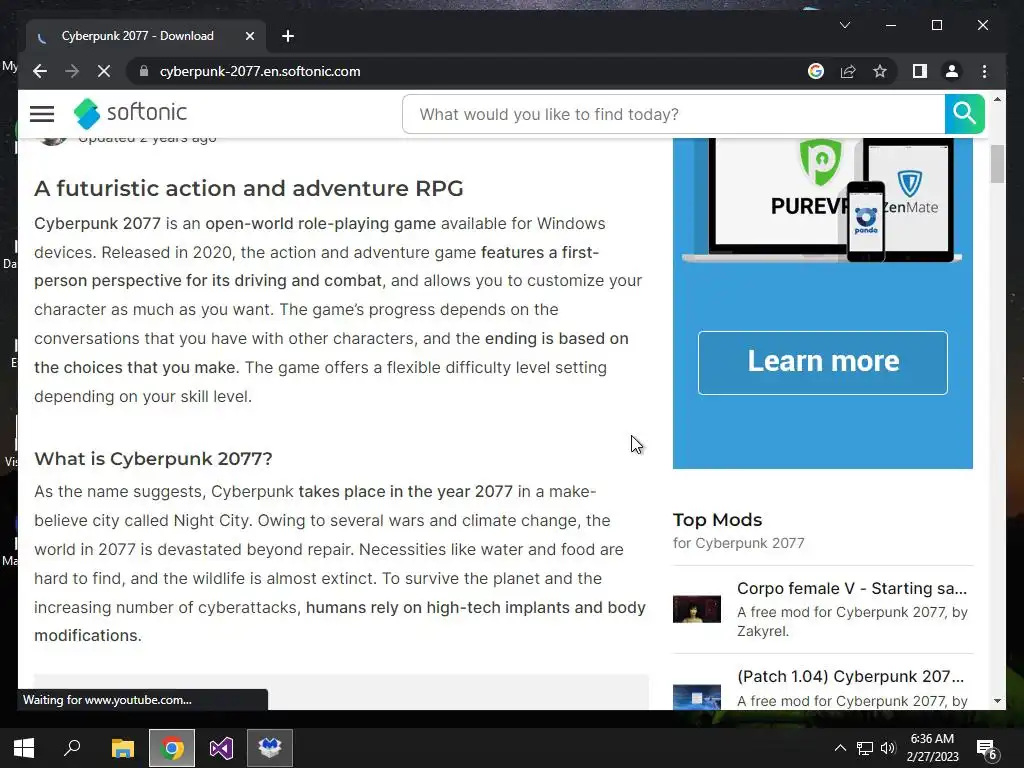Viewport: 1024px width, 768px height.
Task: Click the Google icon in address bar
Action: point(816,71)
